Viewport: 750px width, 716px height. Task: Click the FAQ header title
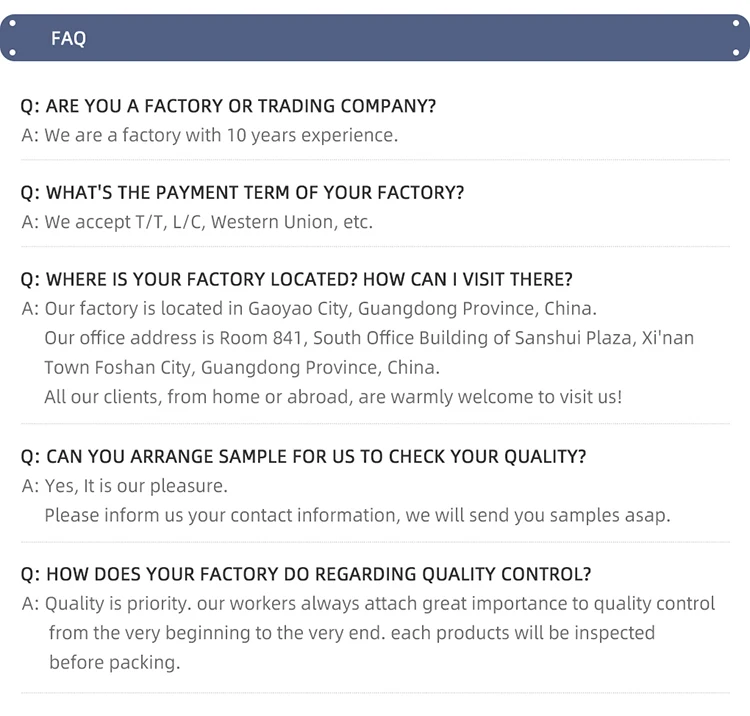68,38
